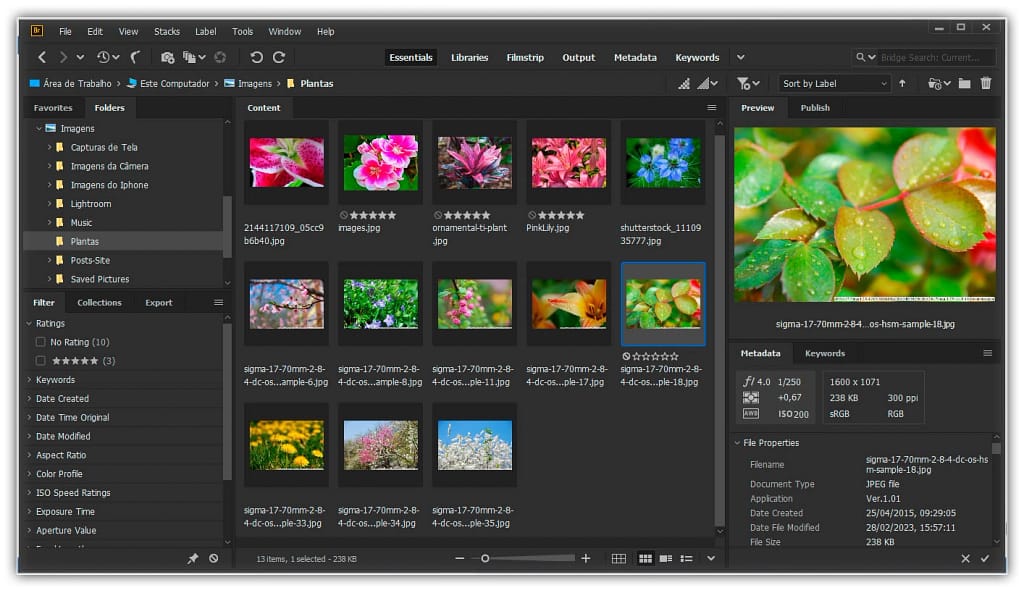This screenshot has height=593, width=1024.
Task: Select the Filmstrip workspace
Action: click(x=525, y=57)
